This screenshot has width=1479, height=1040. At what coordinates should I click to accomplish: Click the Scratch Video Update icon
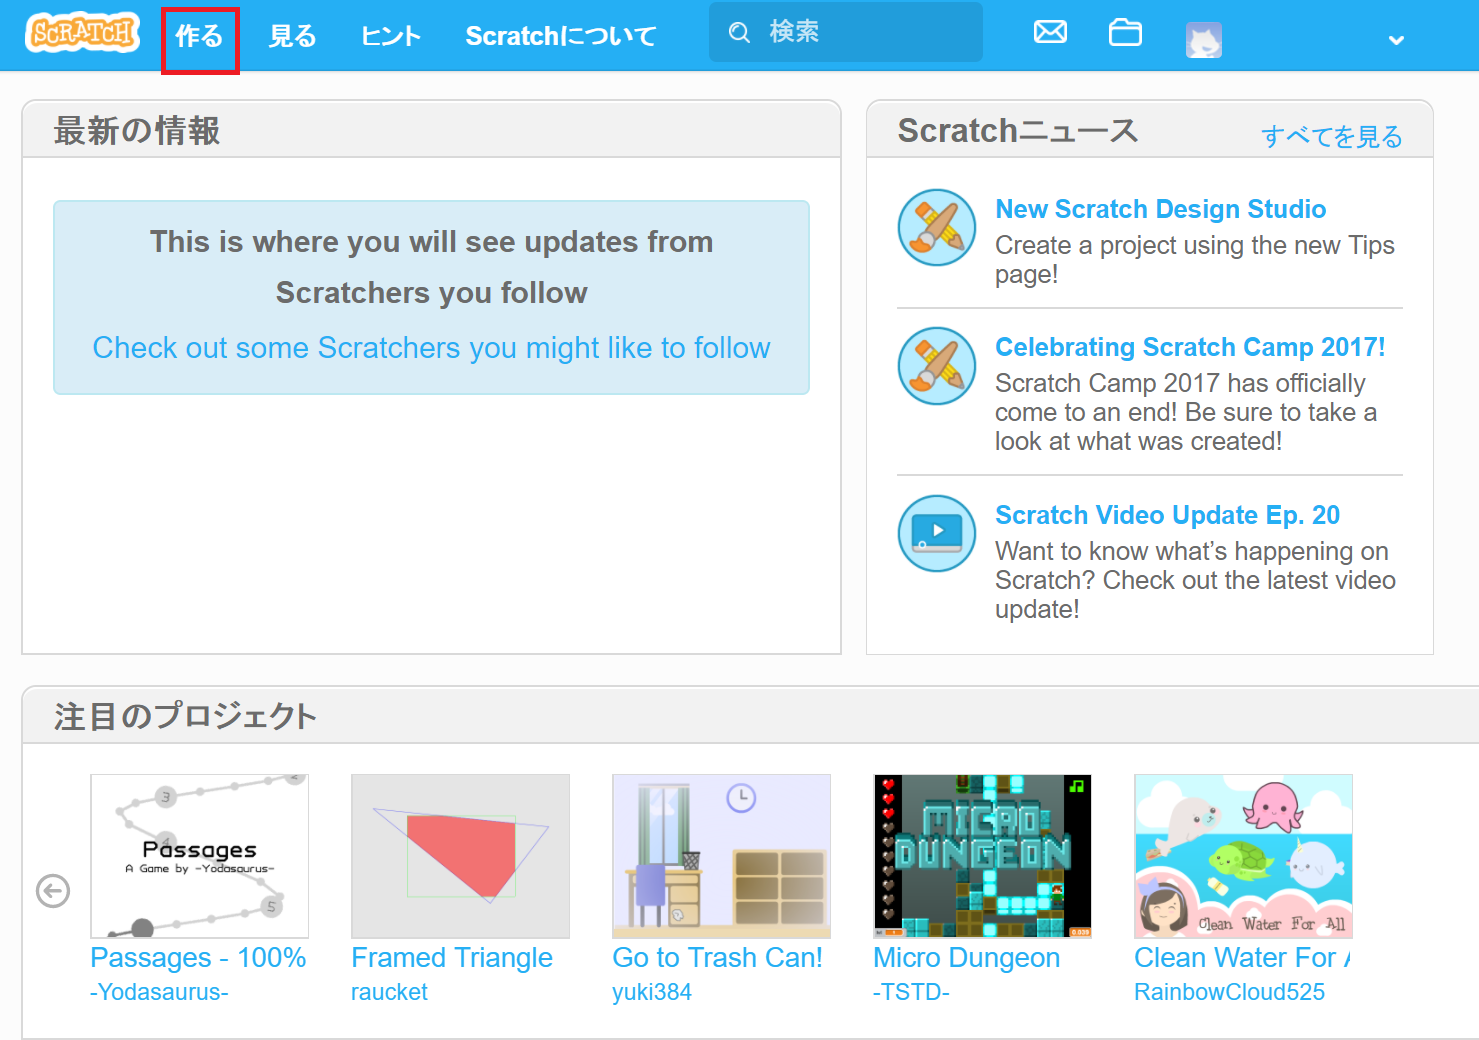pyautogui.click(x=936, y=533)
